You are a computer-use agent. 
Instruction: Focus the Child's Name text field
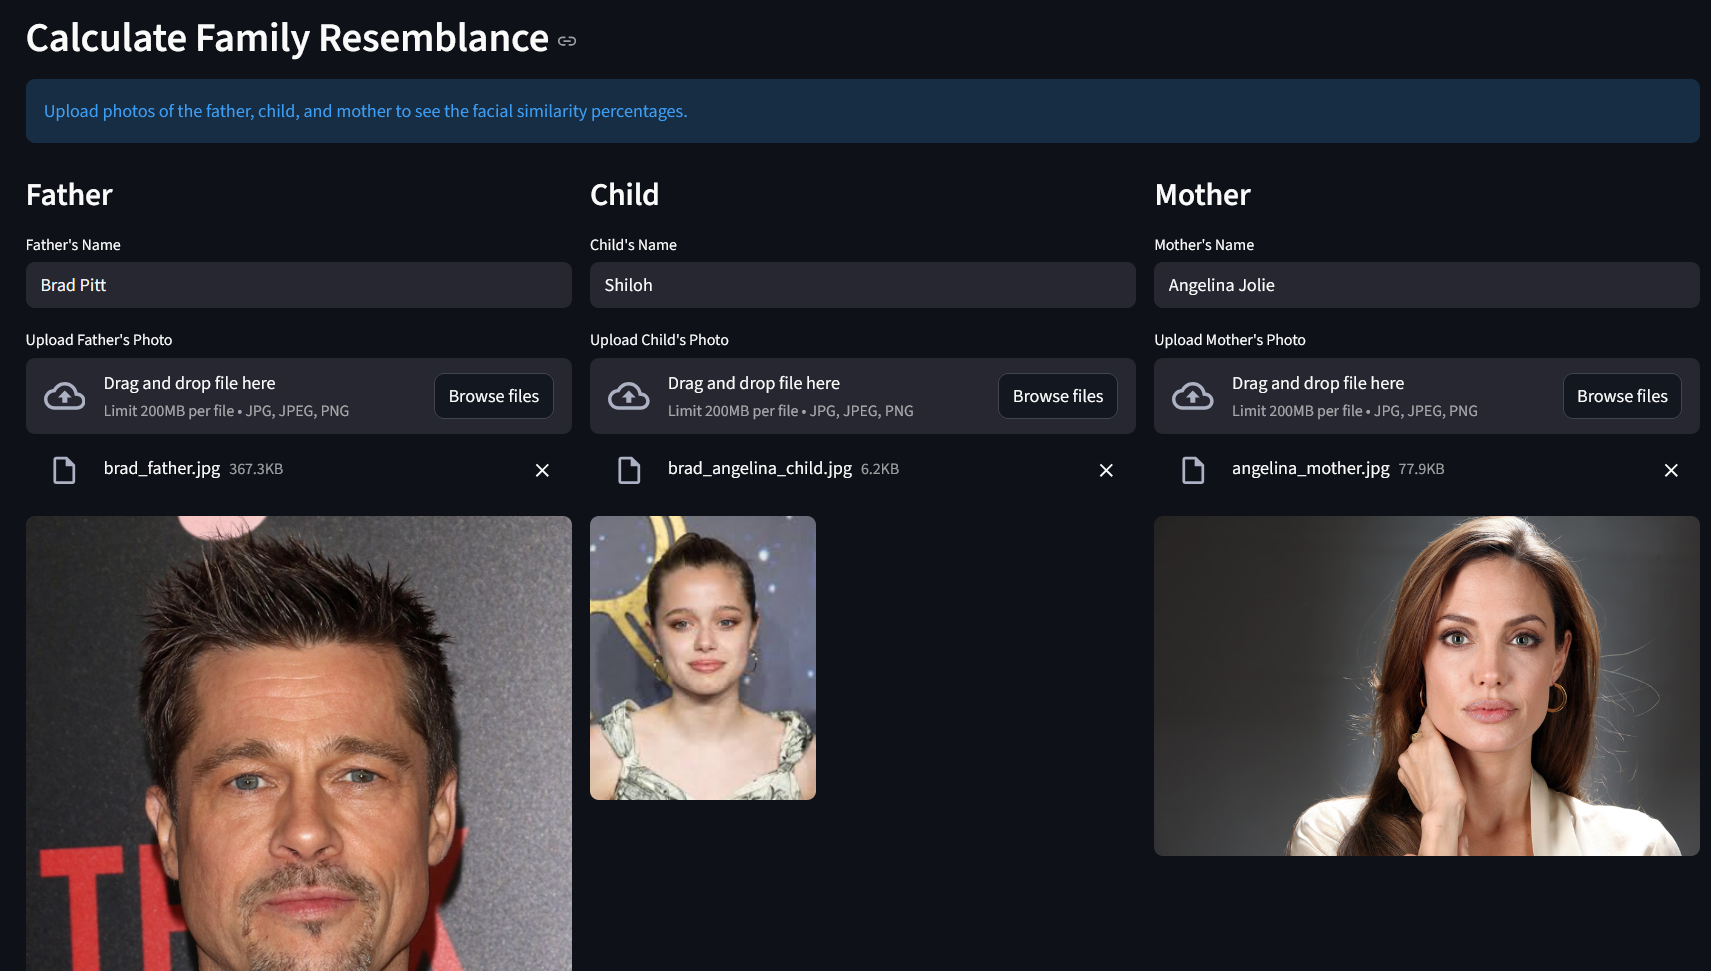coord(862,285)
